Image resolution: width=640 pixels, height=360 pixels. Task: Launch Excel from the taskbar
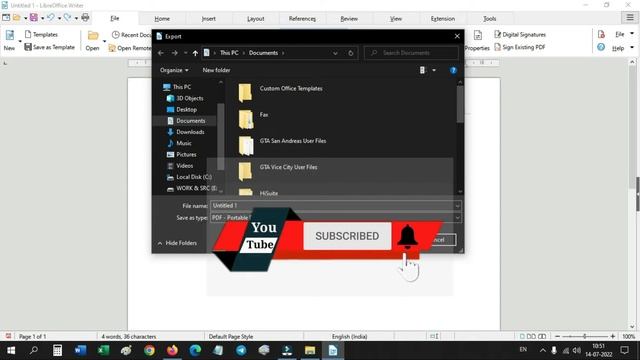[x=103, y=350]
